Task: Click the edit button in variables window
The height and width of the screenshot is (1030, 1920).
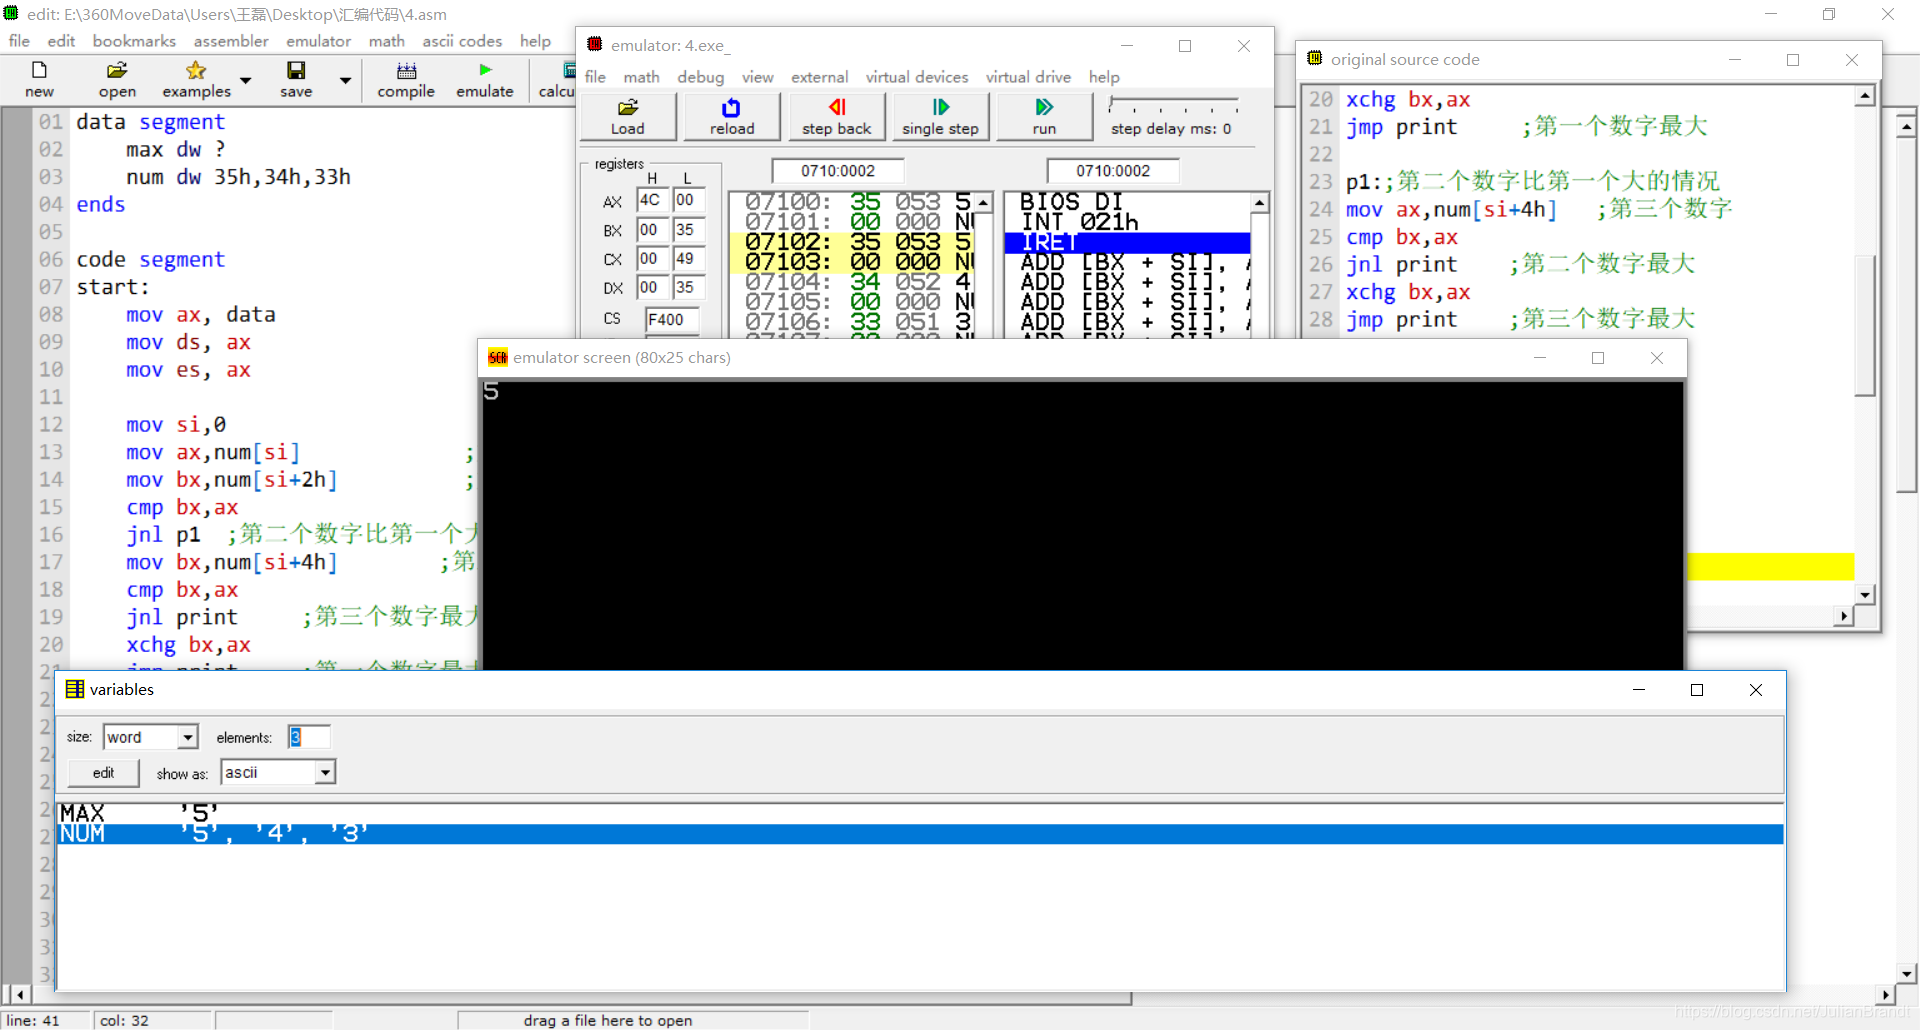Action: (103, 772)
